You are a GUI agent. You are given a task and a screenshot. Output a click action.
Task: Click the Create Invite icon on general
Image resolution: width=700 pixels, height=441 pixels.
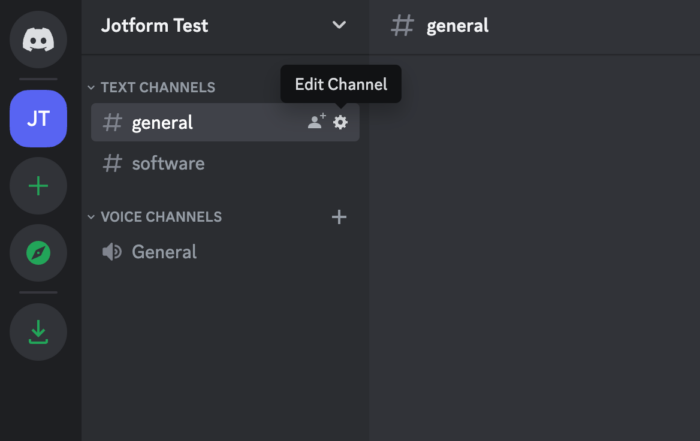316,122
